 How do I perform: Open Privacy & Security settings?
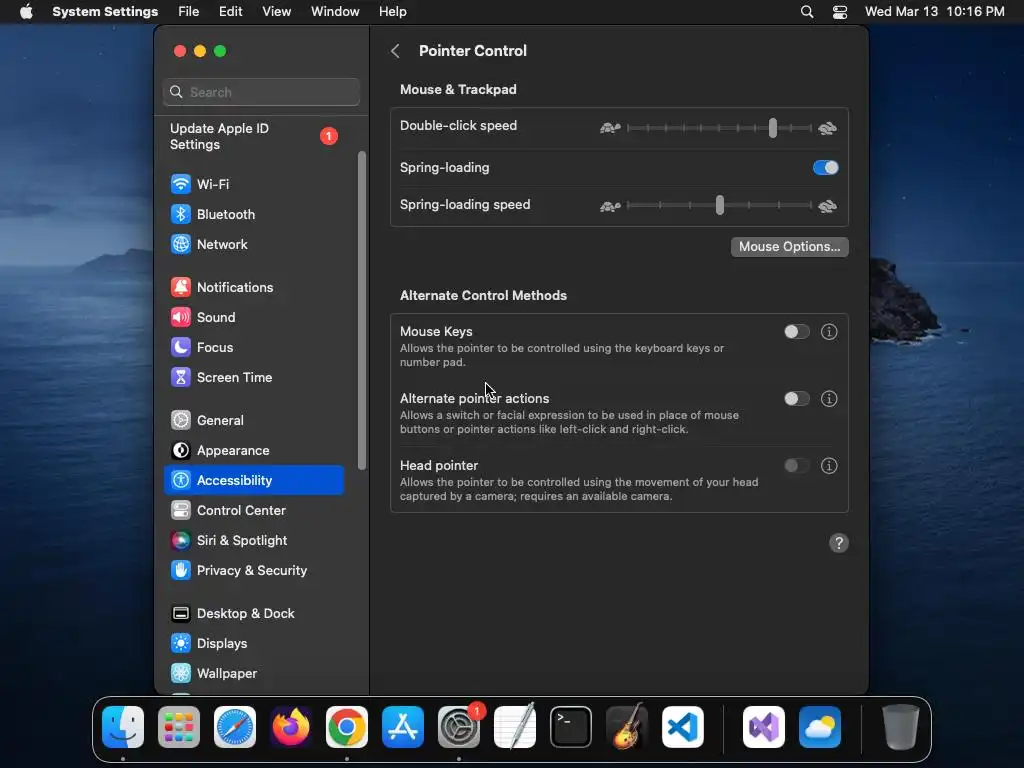click(x=254, y=571)
